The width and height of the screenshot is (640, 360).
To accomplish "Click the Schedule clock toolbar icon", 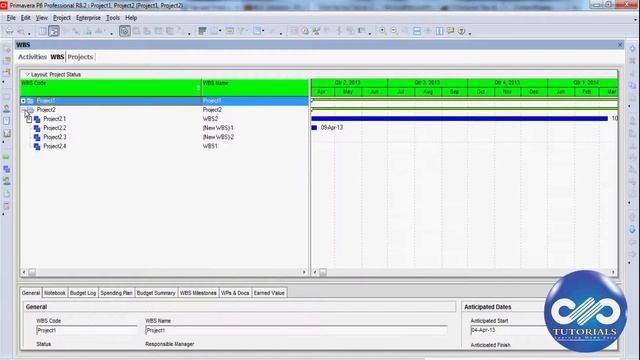I will [305, 31].
